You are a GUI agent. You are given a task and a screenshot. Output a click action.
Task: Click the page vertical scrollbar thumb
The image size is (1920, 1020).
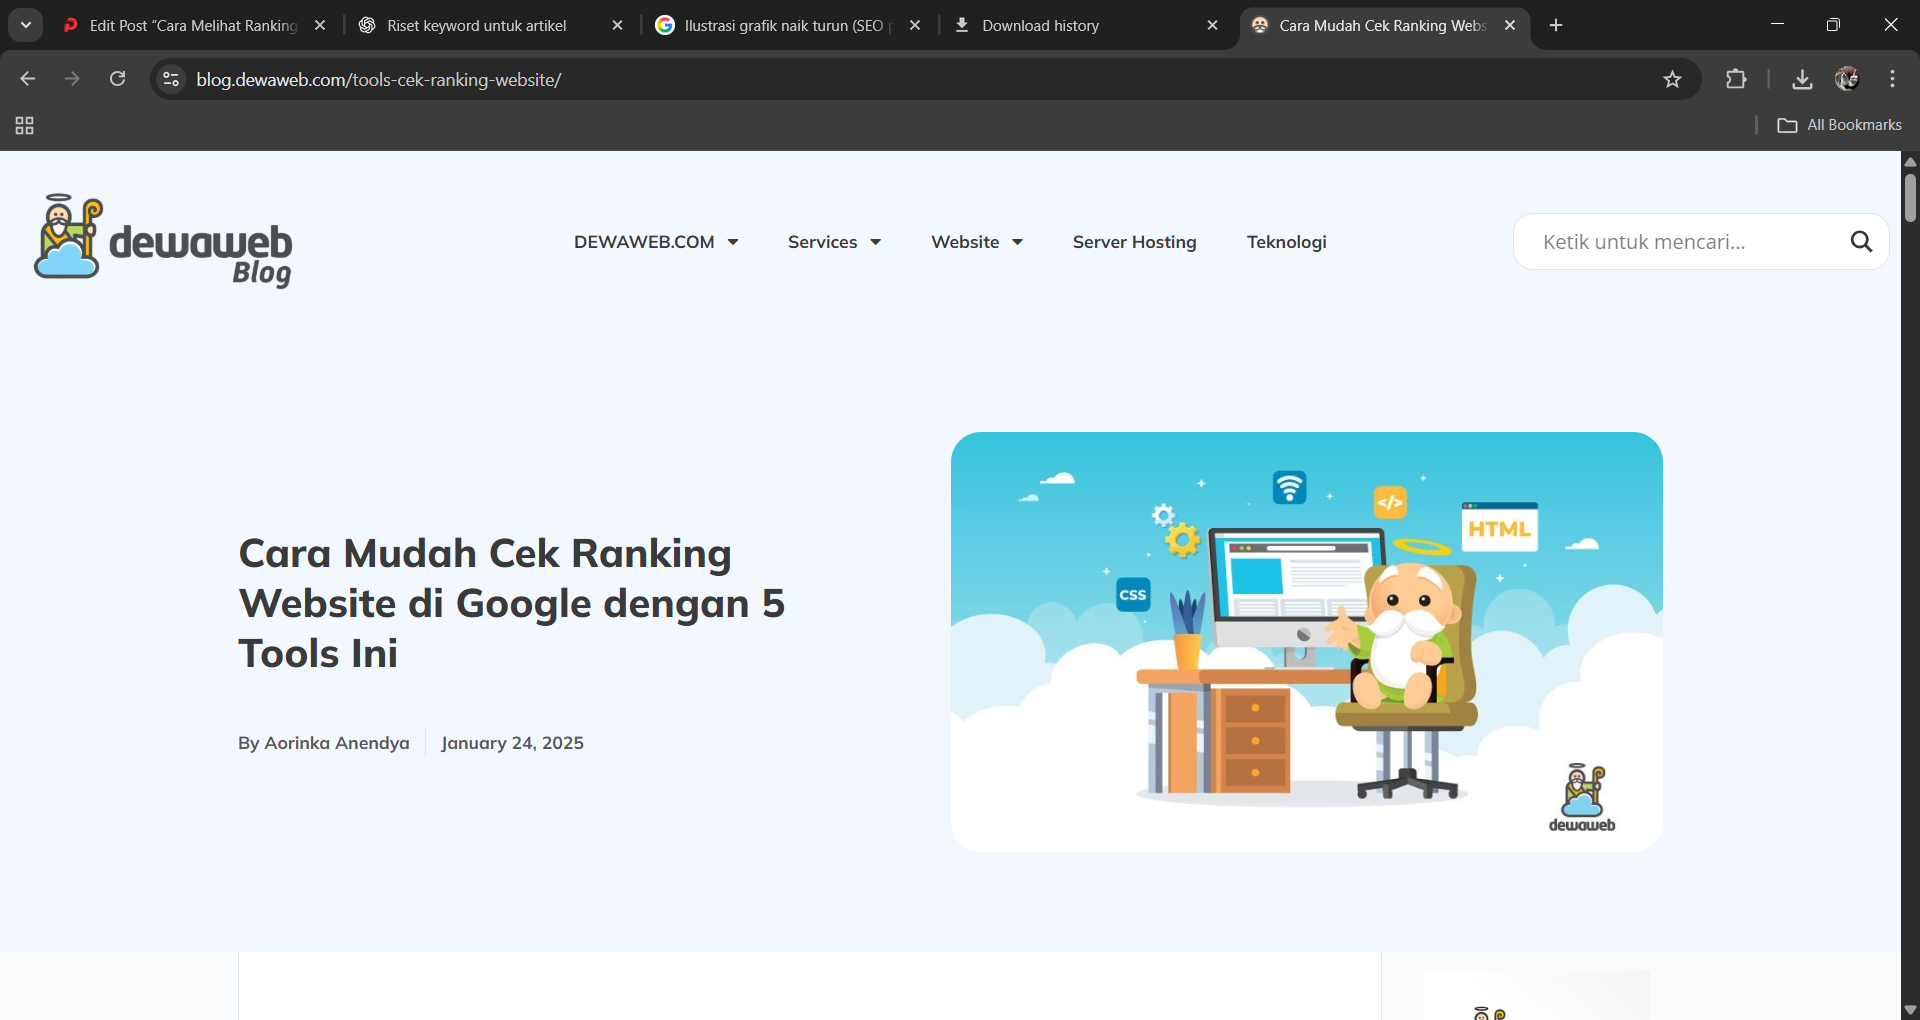(x=1910, y=198)
